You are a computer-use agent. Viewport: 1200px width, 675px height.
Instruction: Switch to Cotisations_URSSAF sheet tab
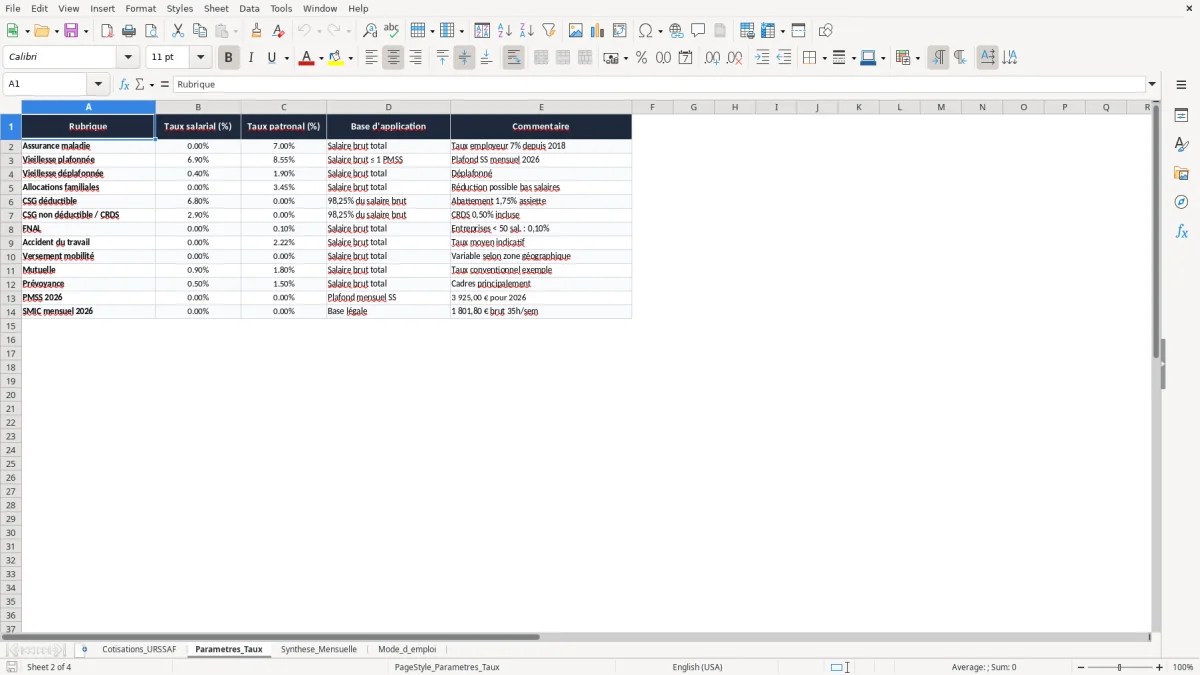pyautogui.click(x=139, y=649)
